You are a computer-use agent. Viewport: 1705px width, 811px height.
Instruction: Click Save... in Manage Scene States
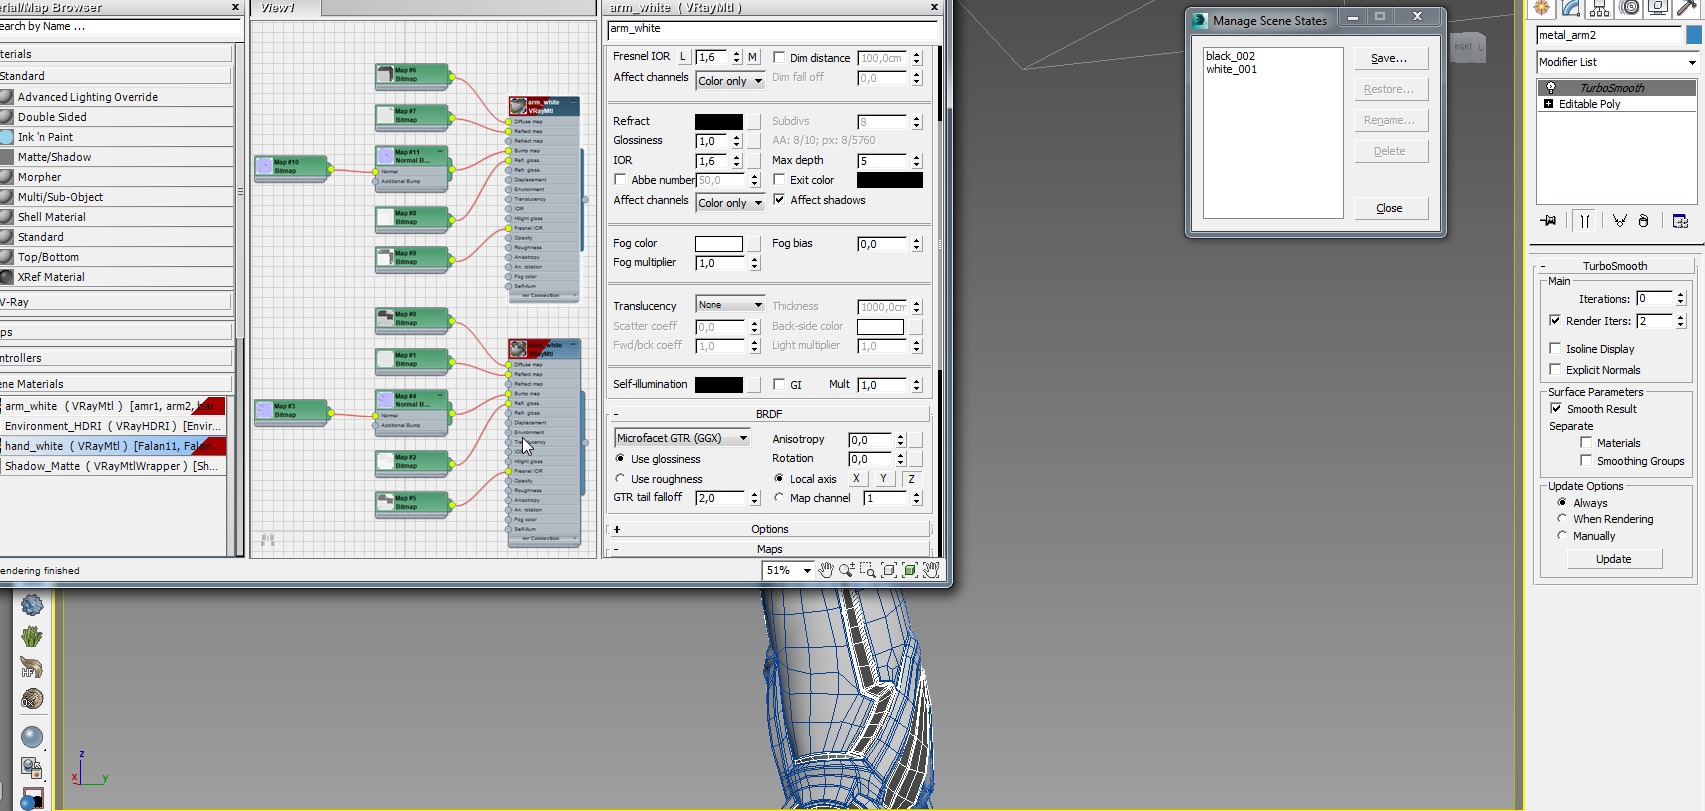(1390, 58)
